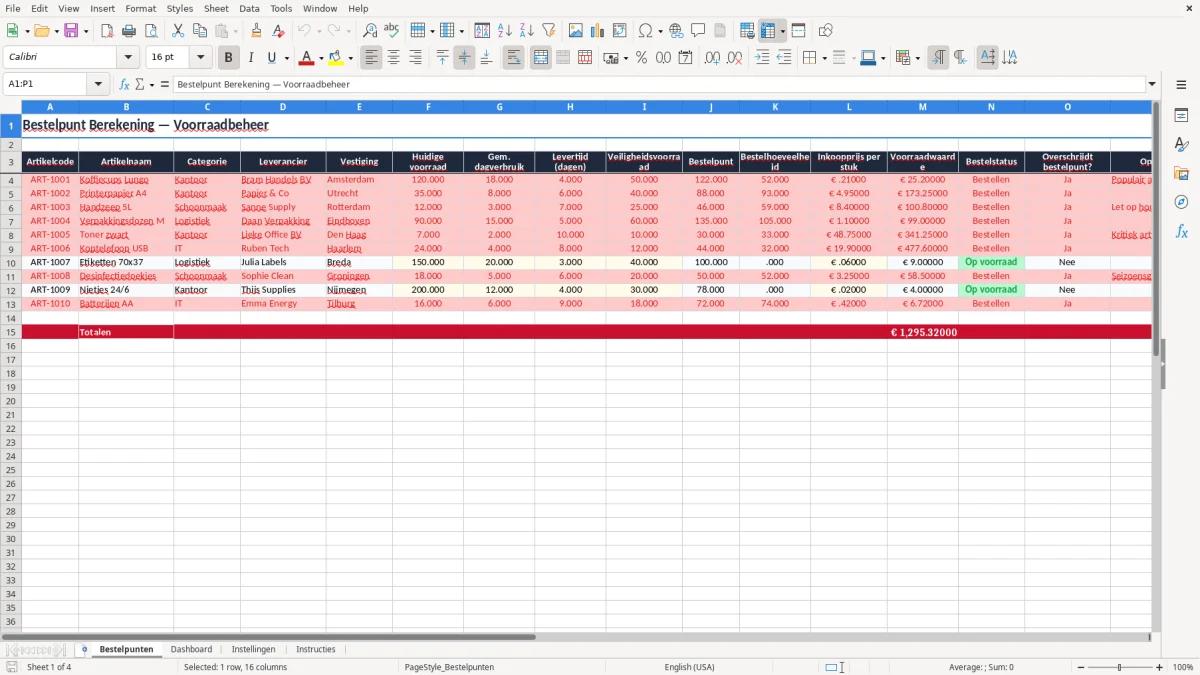This screenshot has height=675, width=1200.
Task: Insert an image via toolbar icon
Action: coord(576,31)
